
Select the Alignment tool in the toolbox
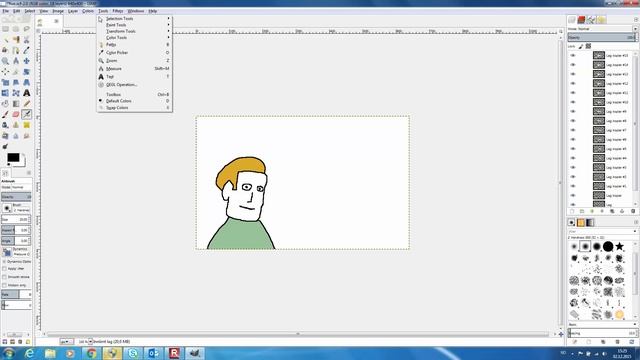point(5,71)
